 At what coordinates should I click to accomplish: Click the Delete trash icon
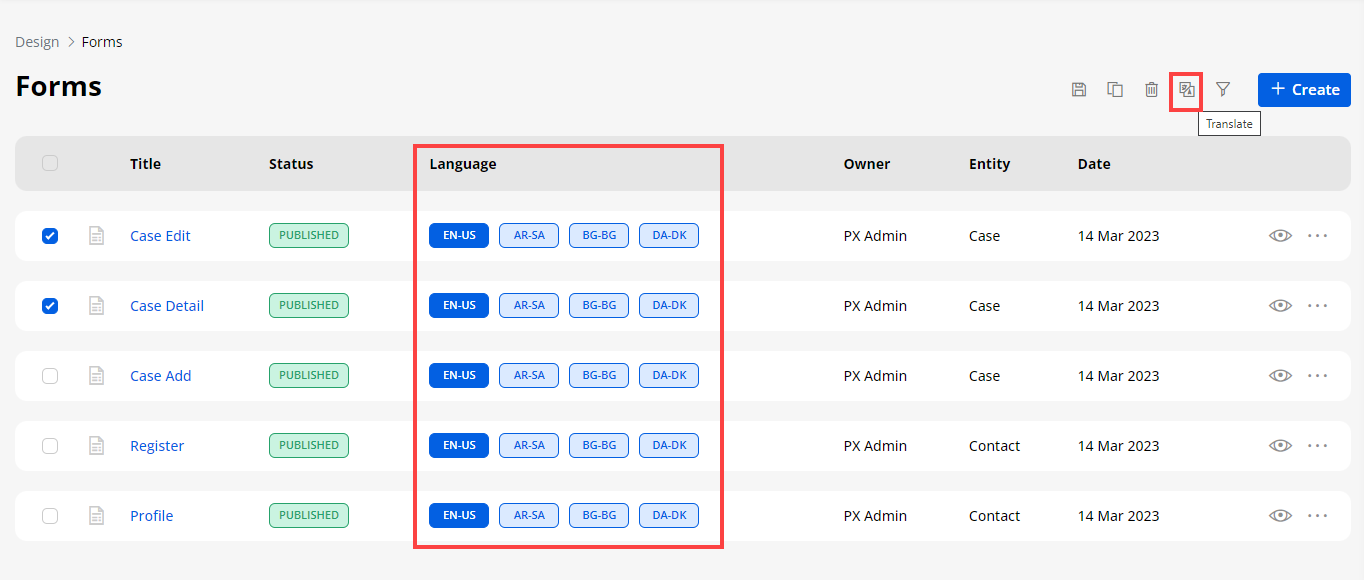click(1151, 90)
